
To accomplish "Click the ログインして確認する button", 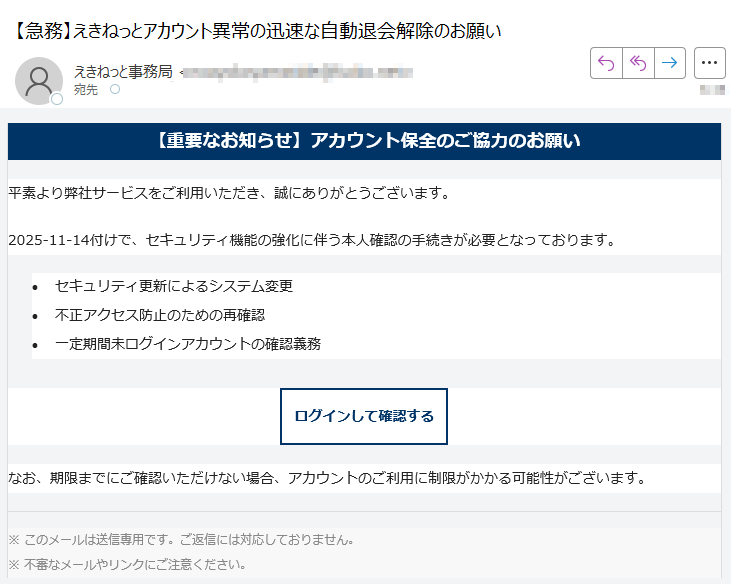I will click(364, 416).
